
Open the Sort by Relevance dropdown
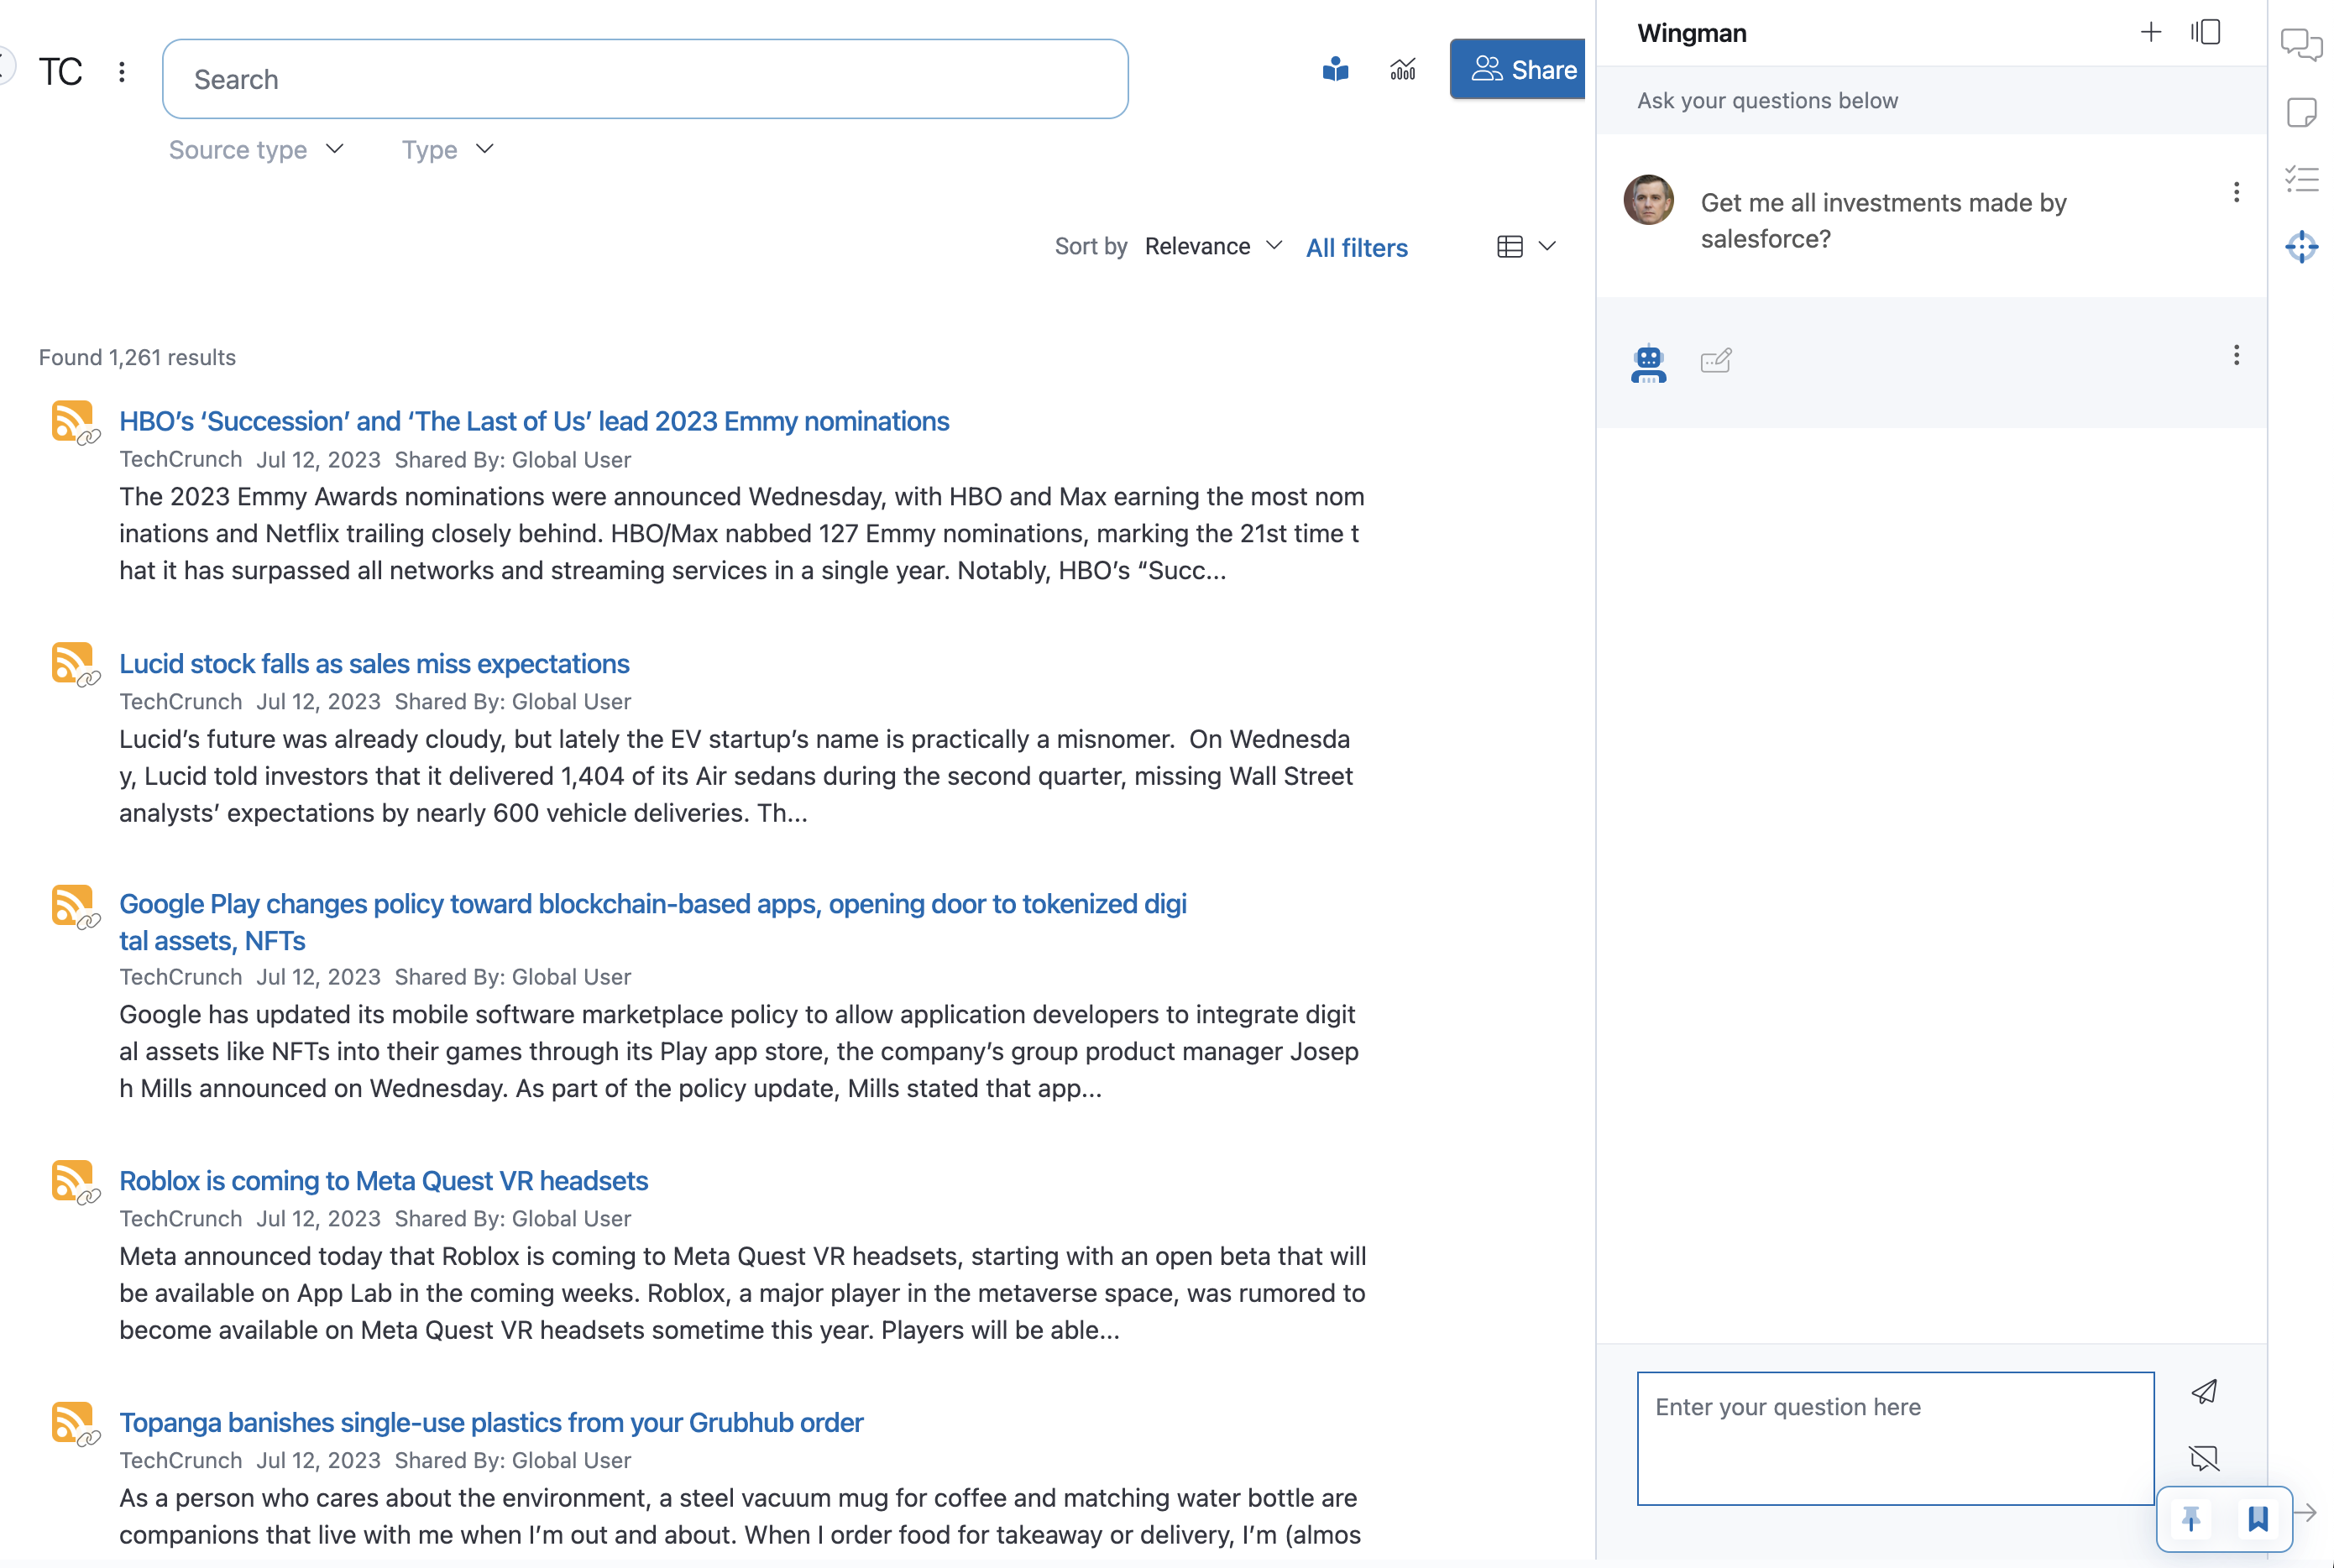point(1213,246)
